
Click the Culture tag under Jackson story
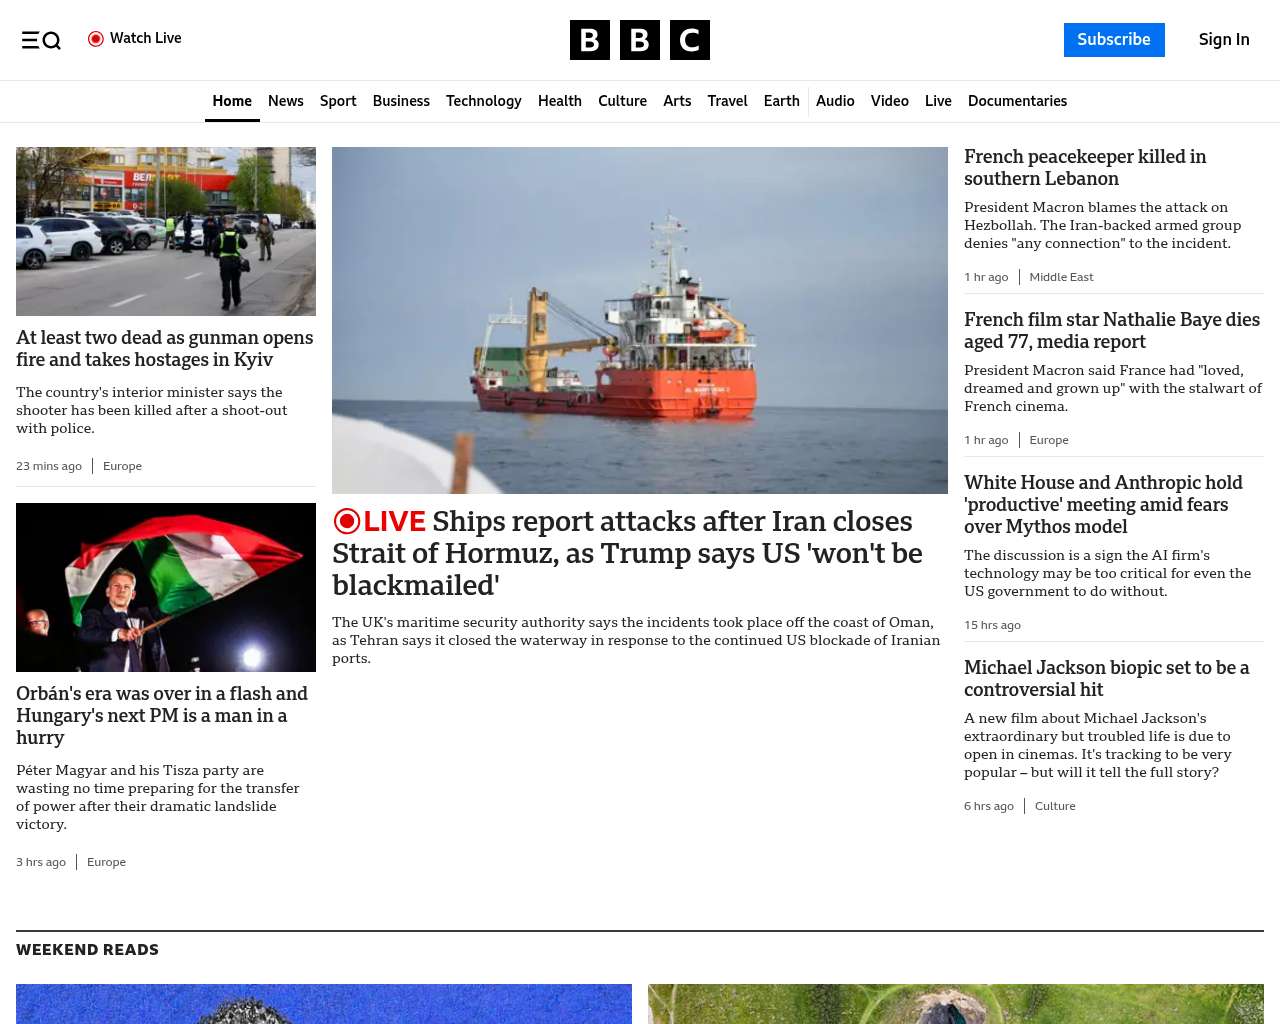[1055, 806]
